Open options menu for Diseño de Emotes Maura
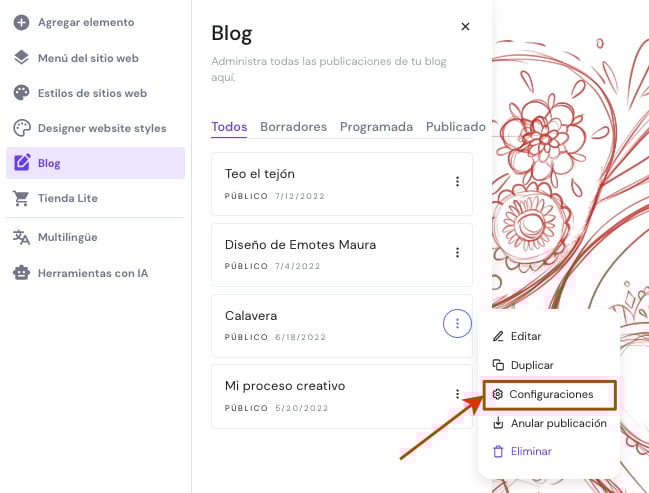649x493 pixels. tap(457, 253)
